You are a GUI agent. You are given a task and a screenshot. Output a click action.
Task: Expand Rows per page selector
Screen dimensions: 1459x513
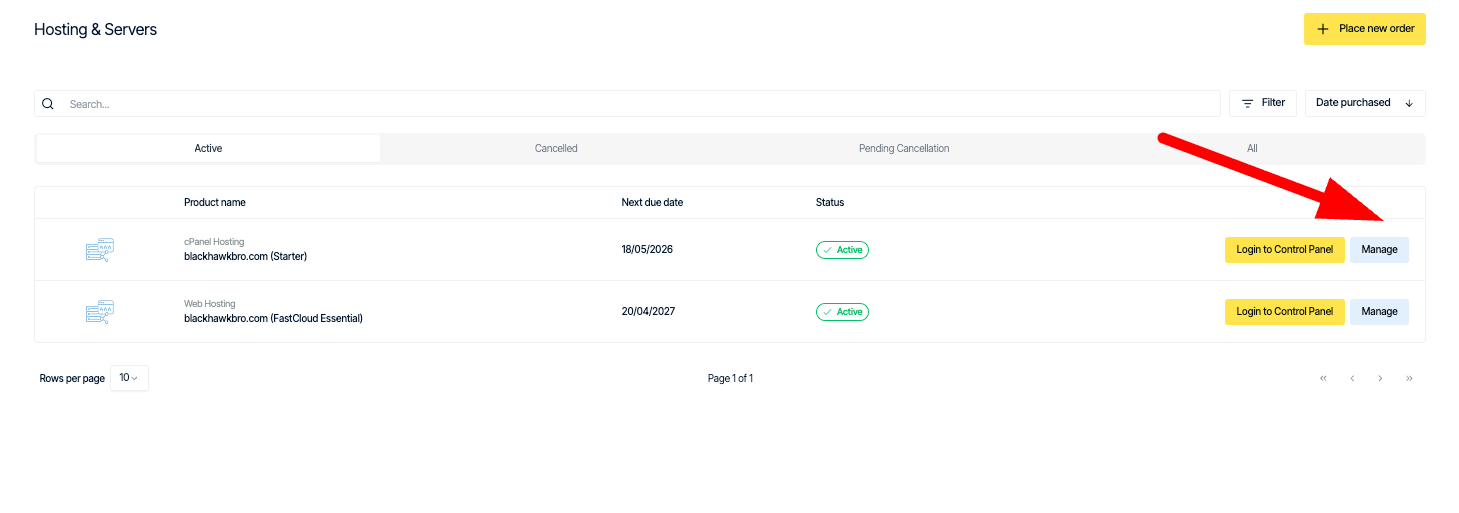pos(129,378)
